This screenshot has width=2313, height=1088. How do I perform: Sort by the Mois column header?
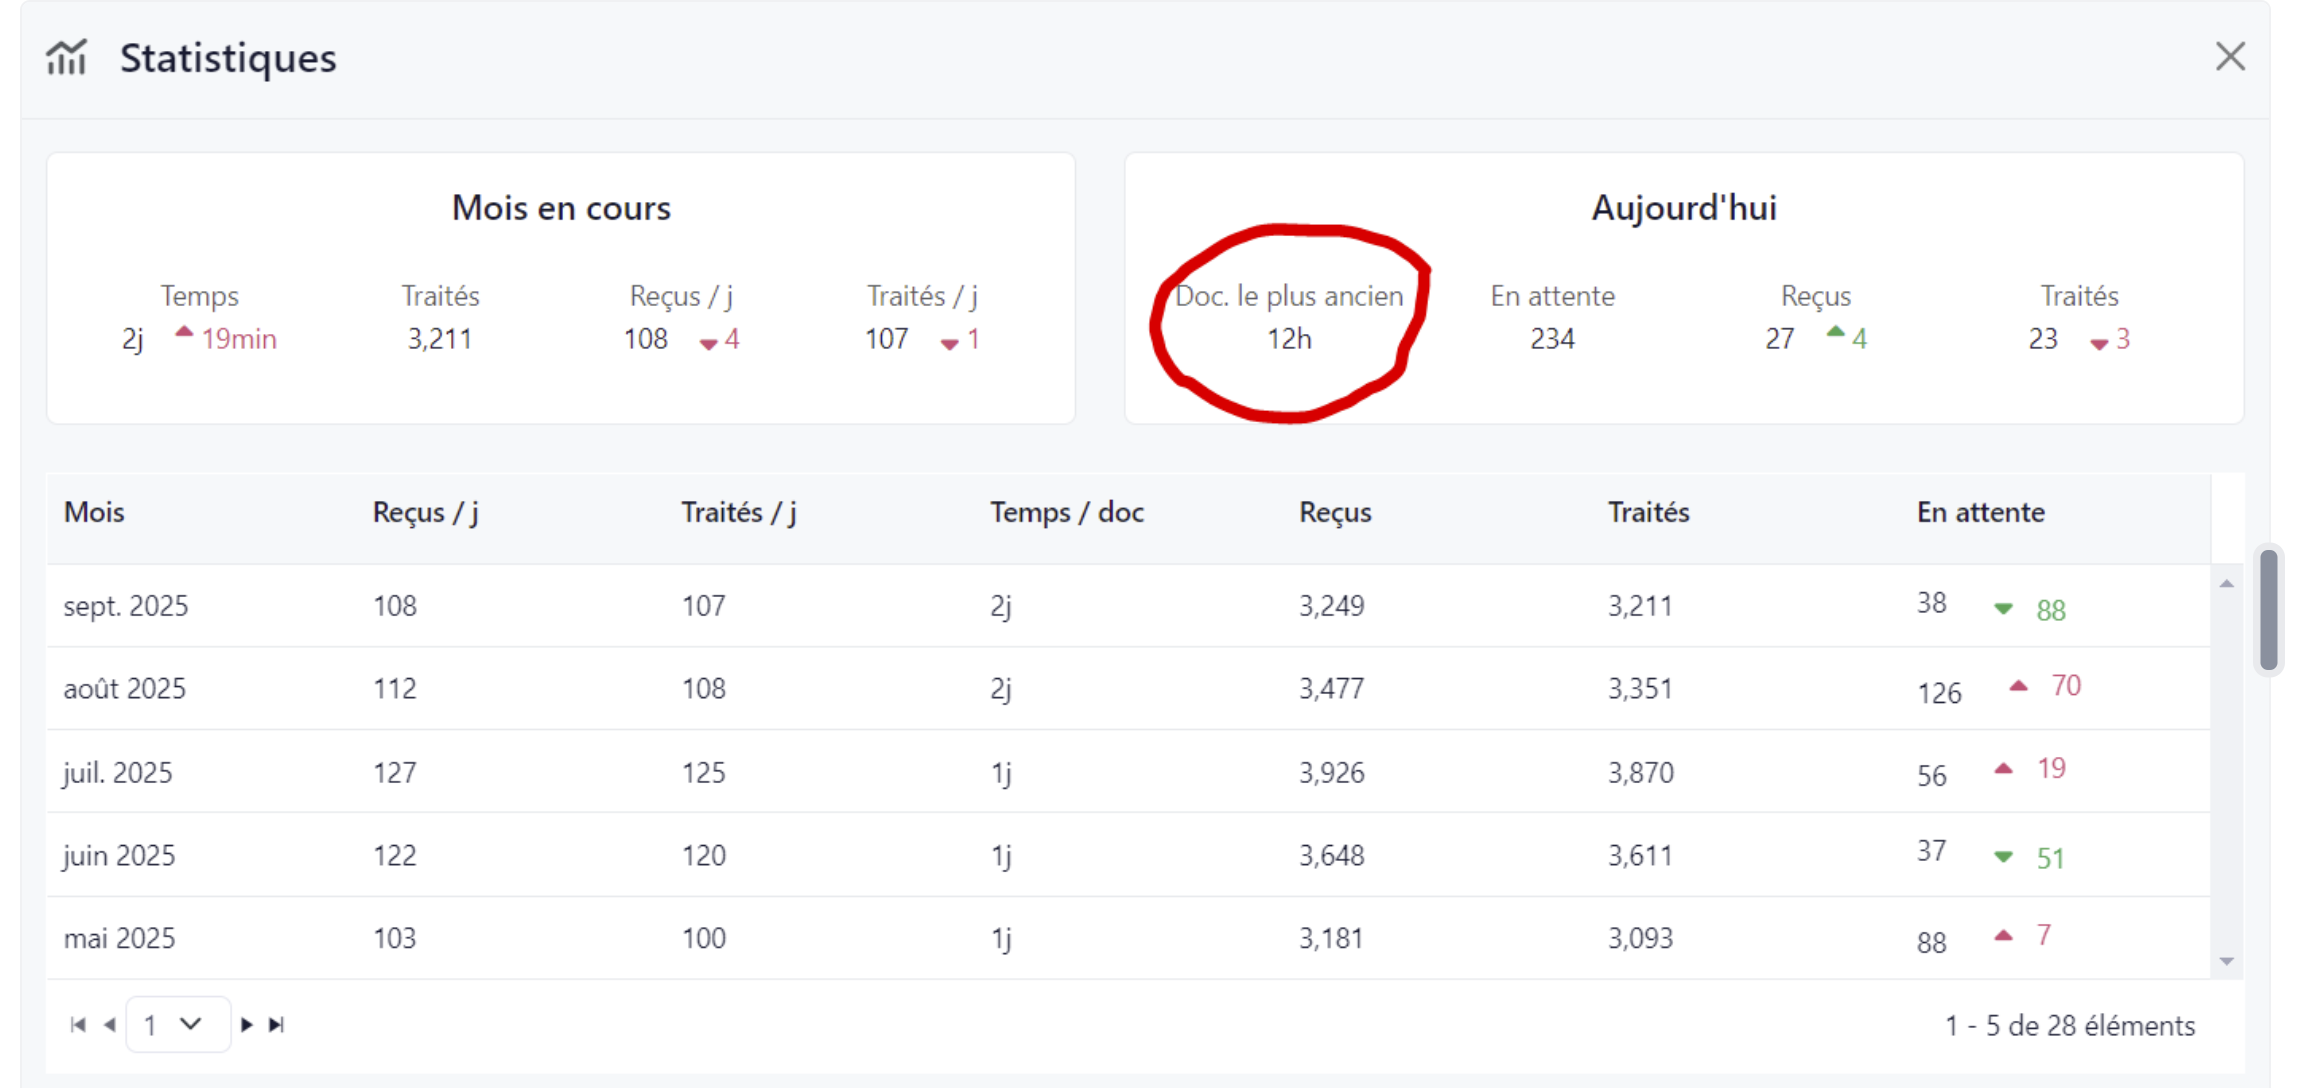tap(94, 512)
